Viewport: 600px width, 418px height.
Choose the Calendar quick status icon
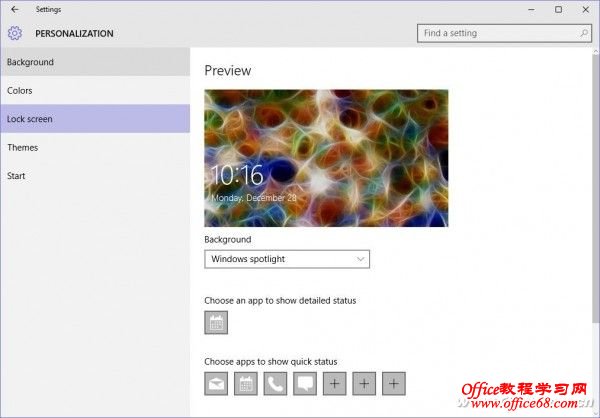click(246, 383)
